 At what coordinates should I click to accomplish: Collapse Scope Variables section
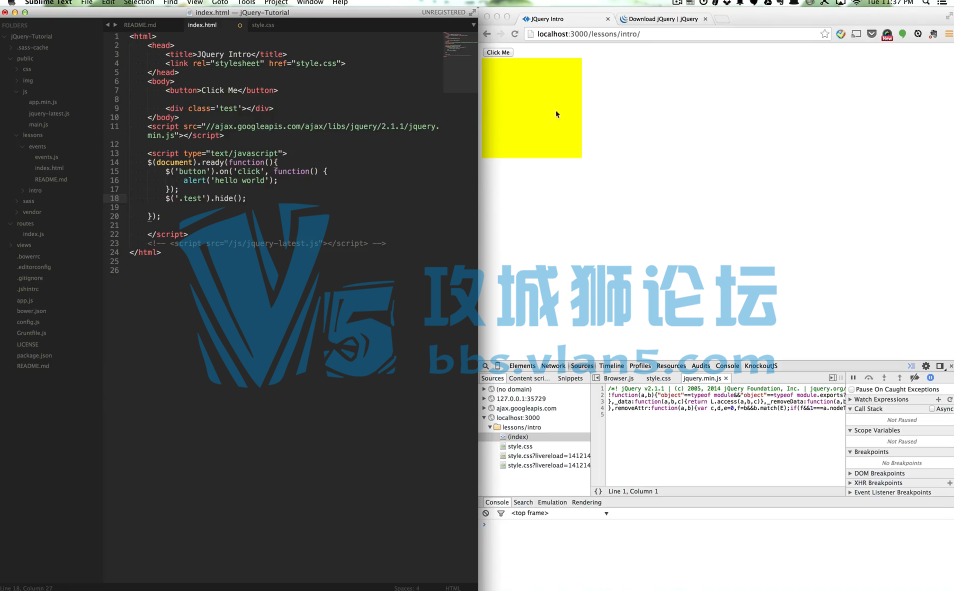pyautogui.click(x=851, y=430)
